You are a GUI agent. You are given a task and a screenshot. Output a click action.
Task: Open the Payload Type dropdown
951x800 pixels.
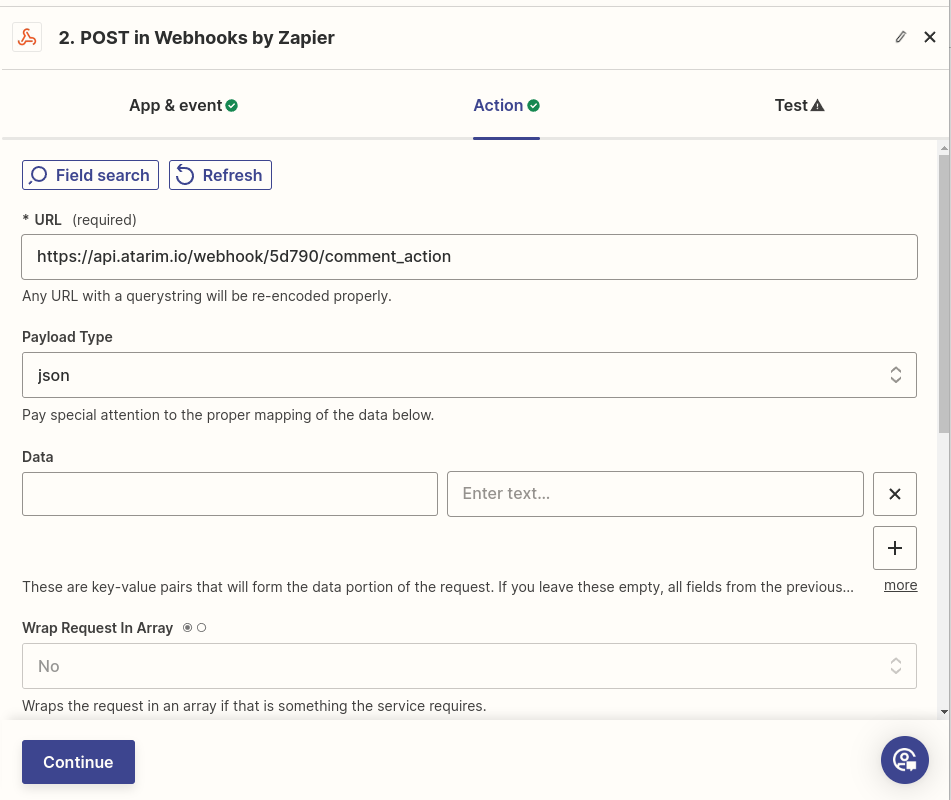[469, 375]
